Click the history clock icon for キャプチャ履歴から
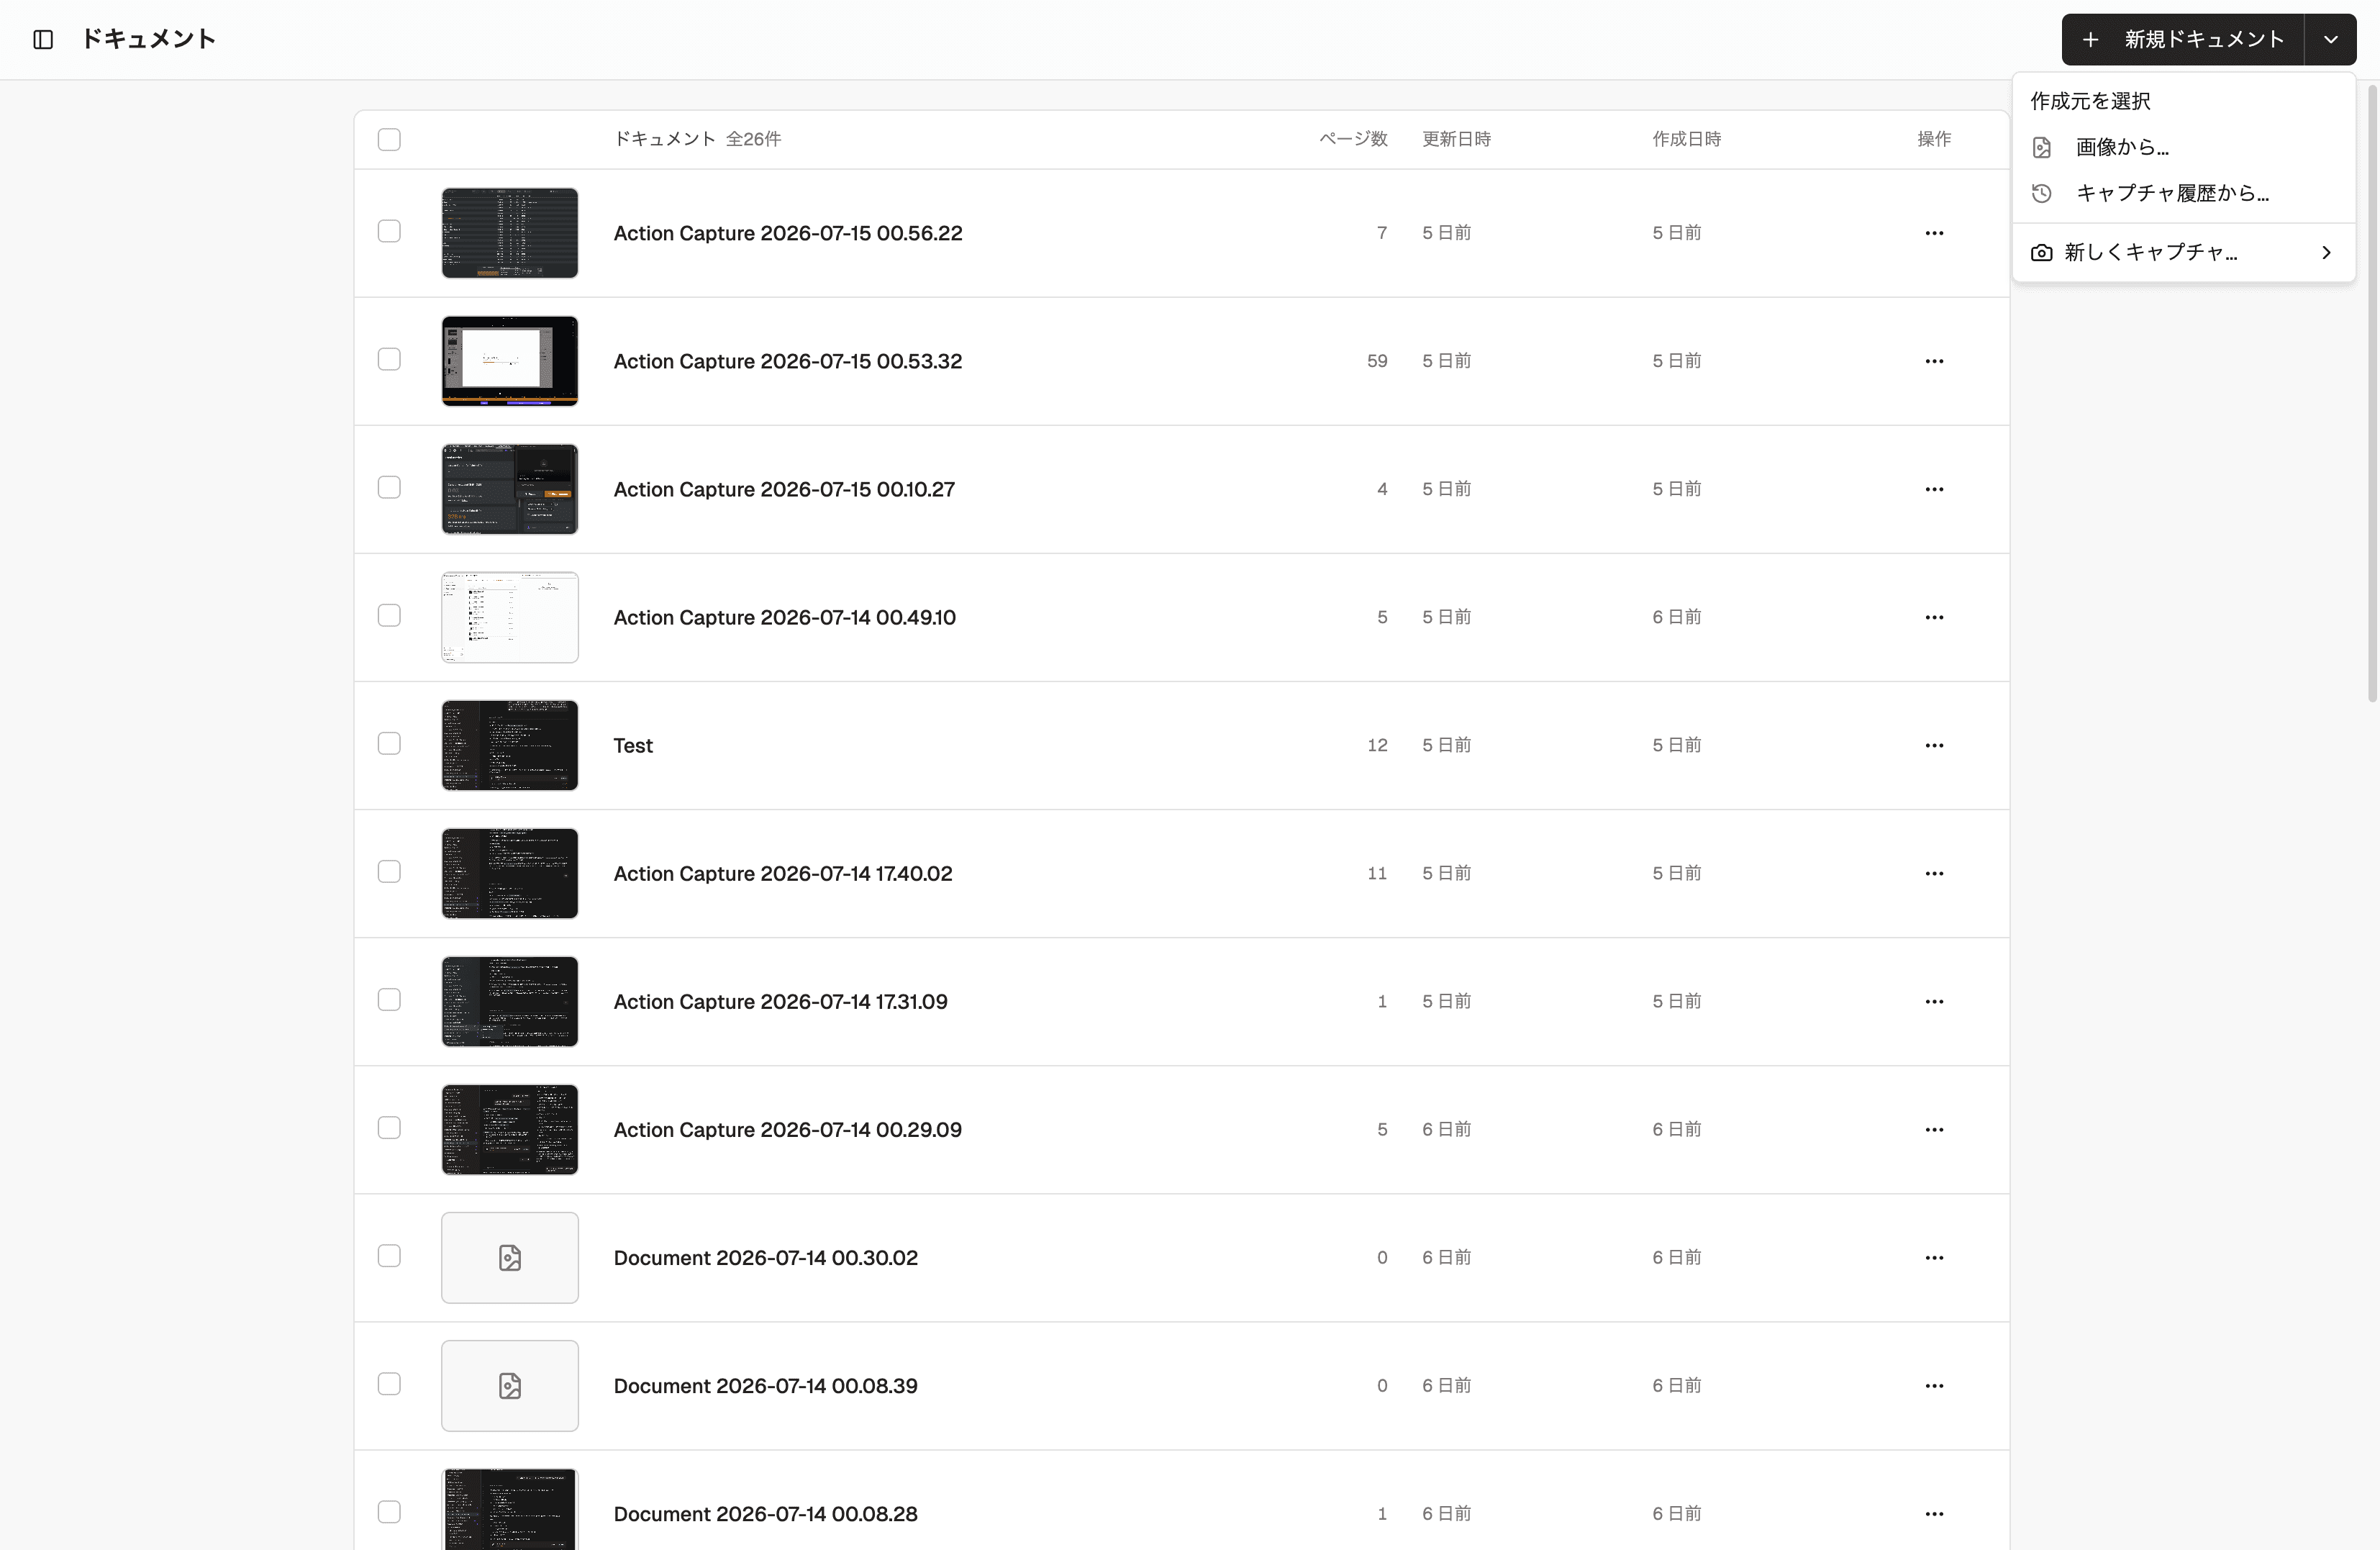This screenshot has height=1550, width=2380. (x=2042, y=193)
